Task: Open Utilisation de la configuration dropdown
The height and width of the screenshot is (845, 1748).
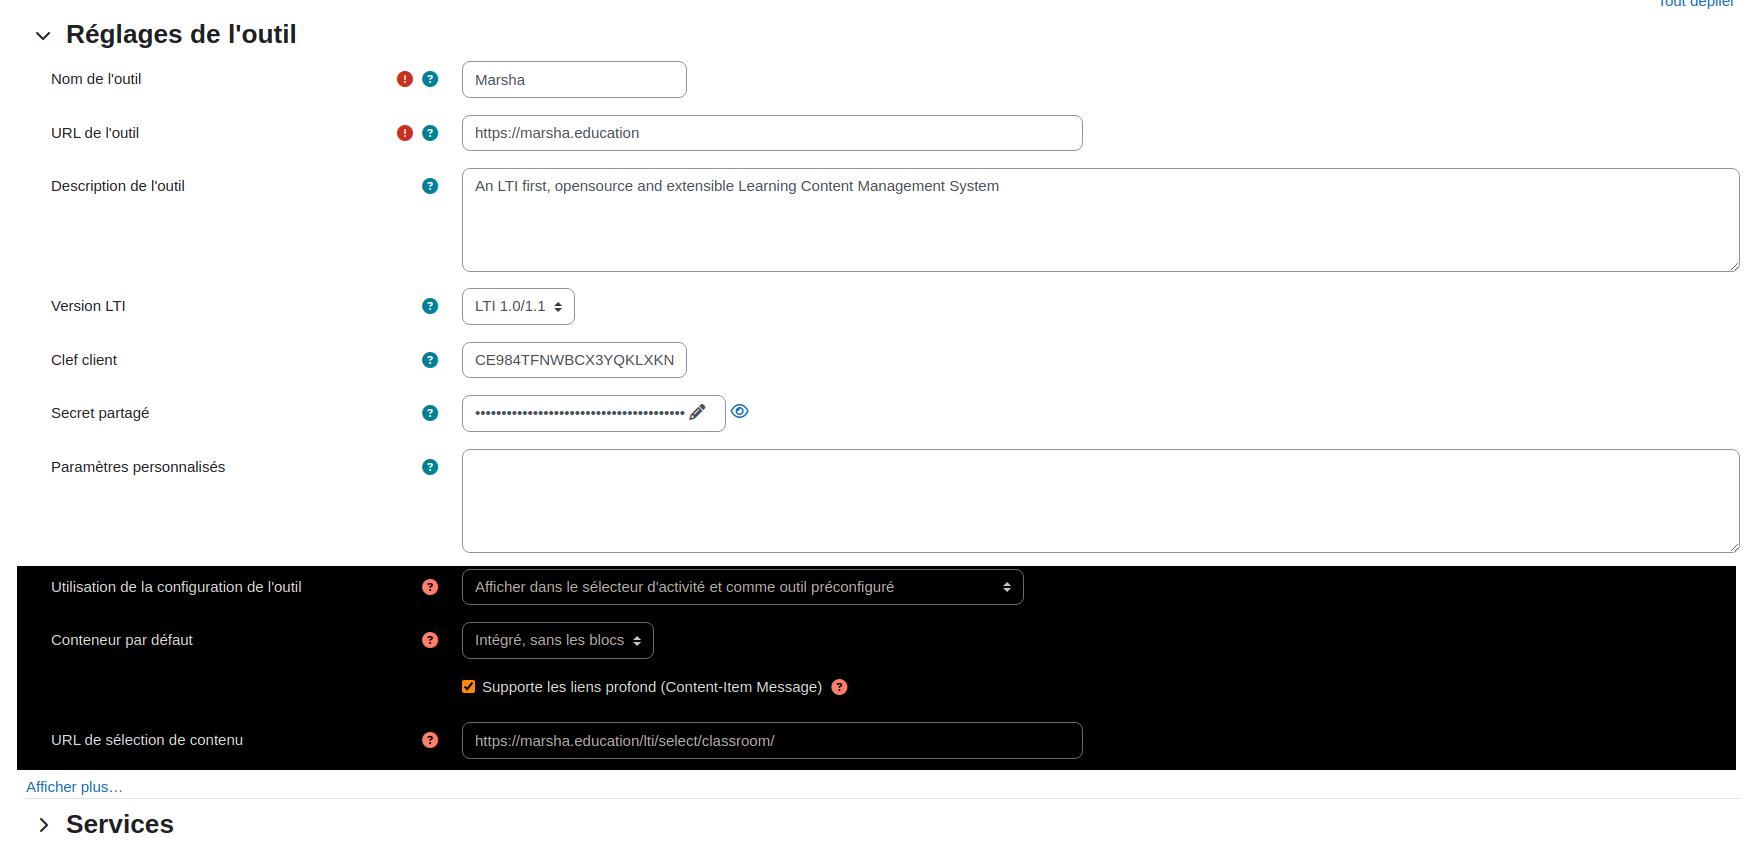Action: (x=742, y=587)
